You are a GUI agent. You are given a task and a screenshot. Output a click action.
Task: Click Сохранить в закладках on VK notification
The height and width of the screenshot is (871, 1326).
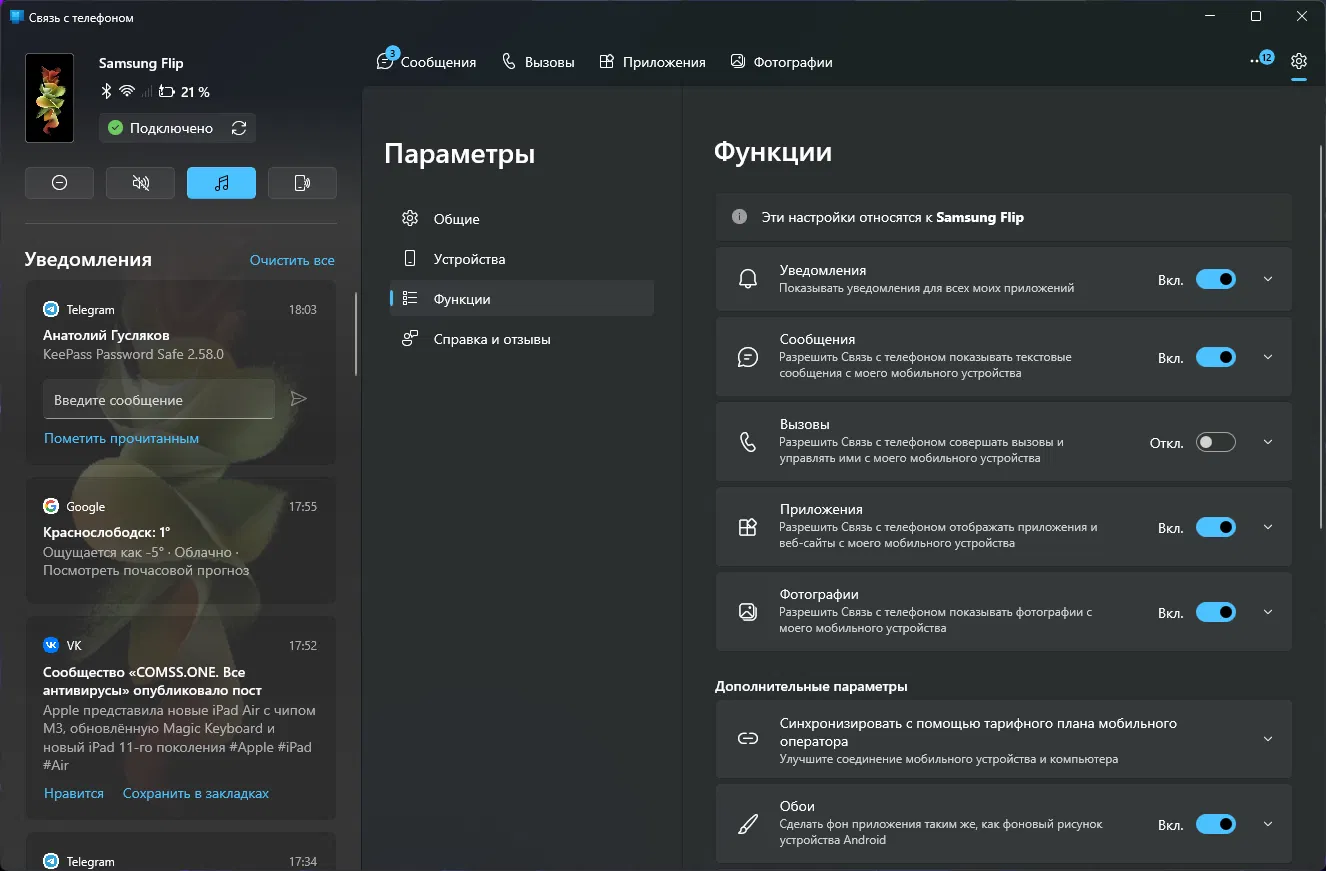196,793
